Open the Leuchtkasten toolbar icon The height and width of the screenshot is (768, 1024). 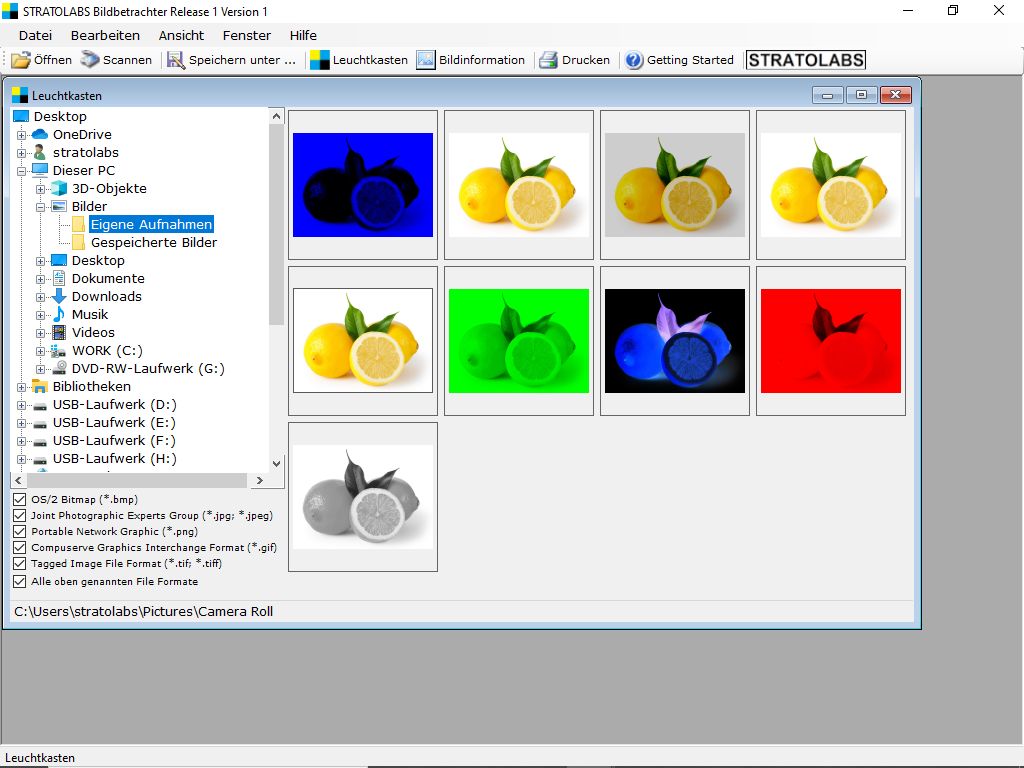319,60
